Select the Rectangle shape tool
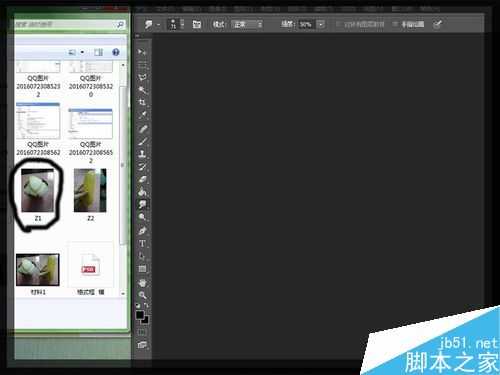Screen dimensions: 500x375 [142, 269]
